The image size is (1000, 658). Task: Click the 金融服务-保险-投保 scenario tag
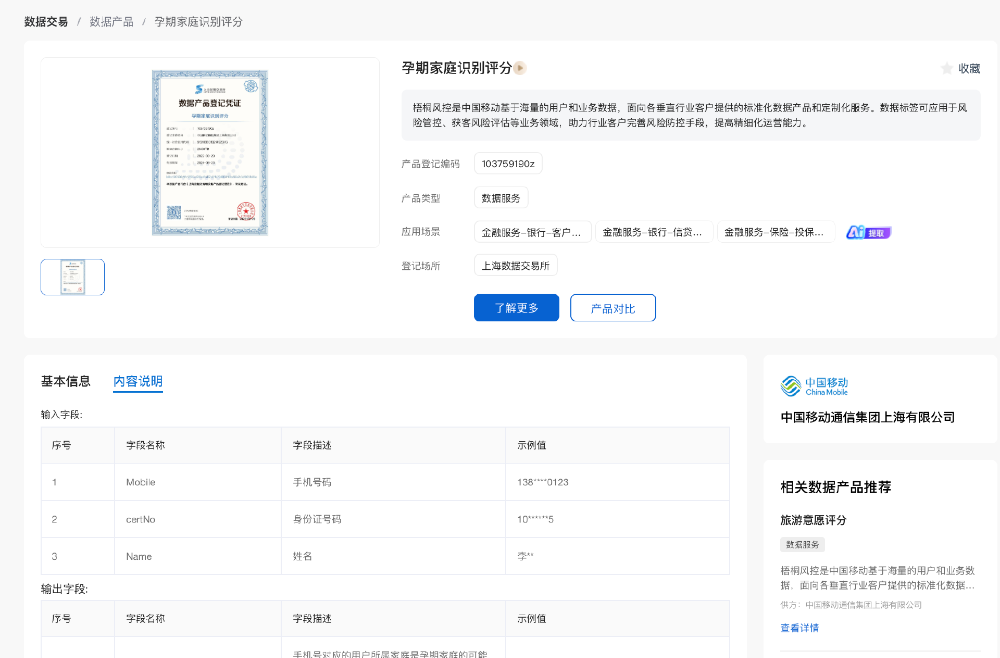776,232
